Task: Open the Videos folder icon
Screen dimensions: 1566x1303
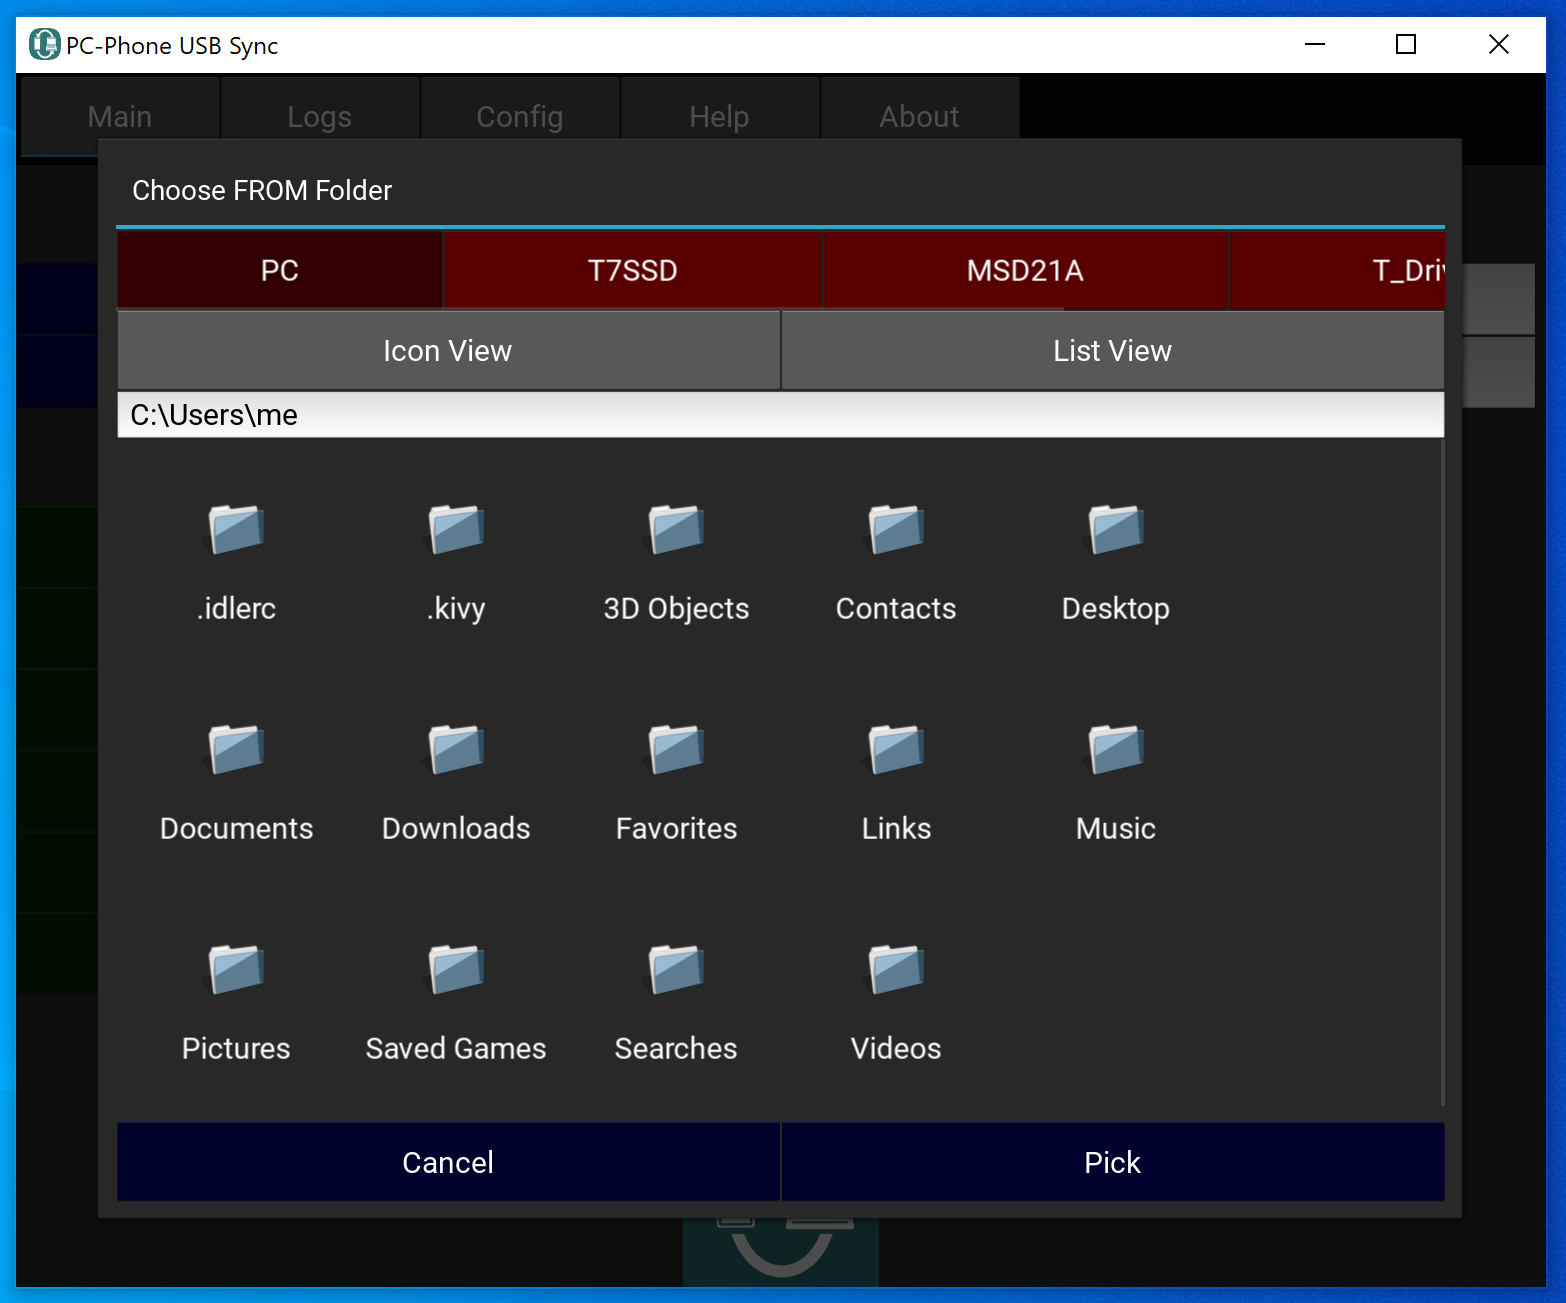Action: [x=896, y=970]
